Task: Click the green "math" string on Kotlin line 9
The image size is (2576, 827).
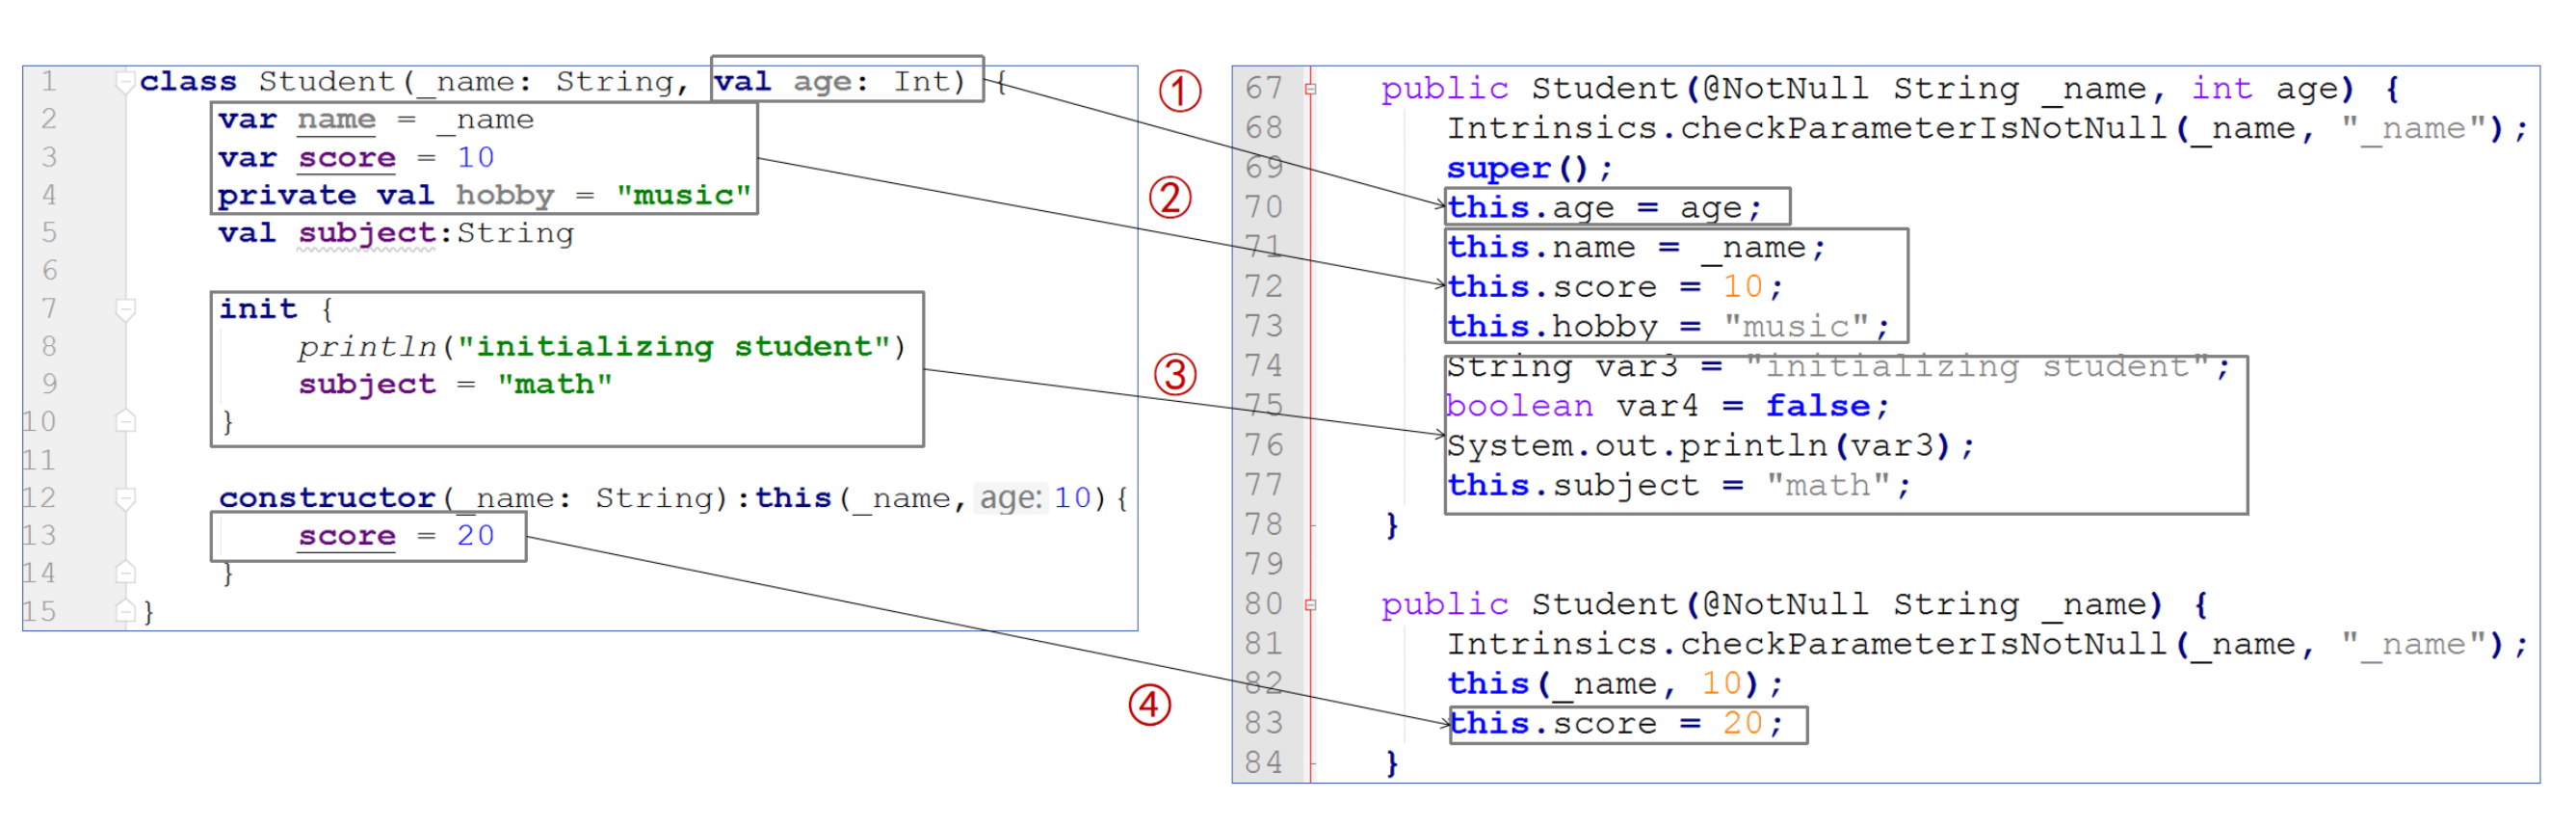Action: pos(554,384)
